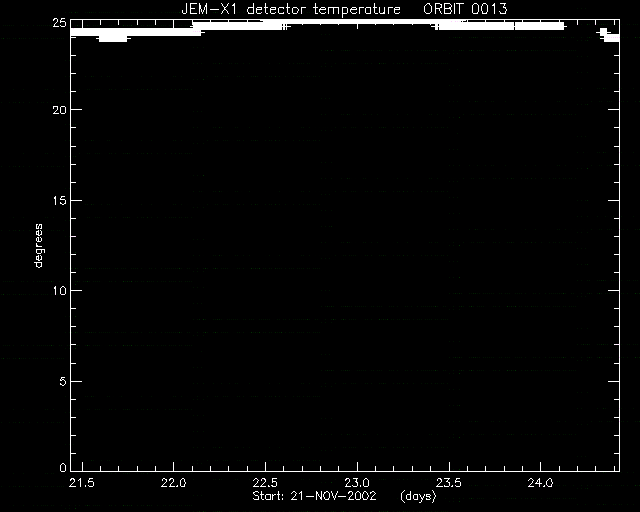Click the "degrees" y-axis label
Image resolution: width=640 pixels, height=512 pixels.
[x=38, y=246]
